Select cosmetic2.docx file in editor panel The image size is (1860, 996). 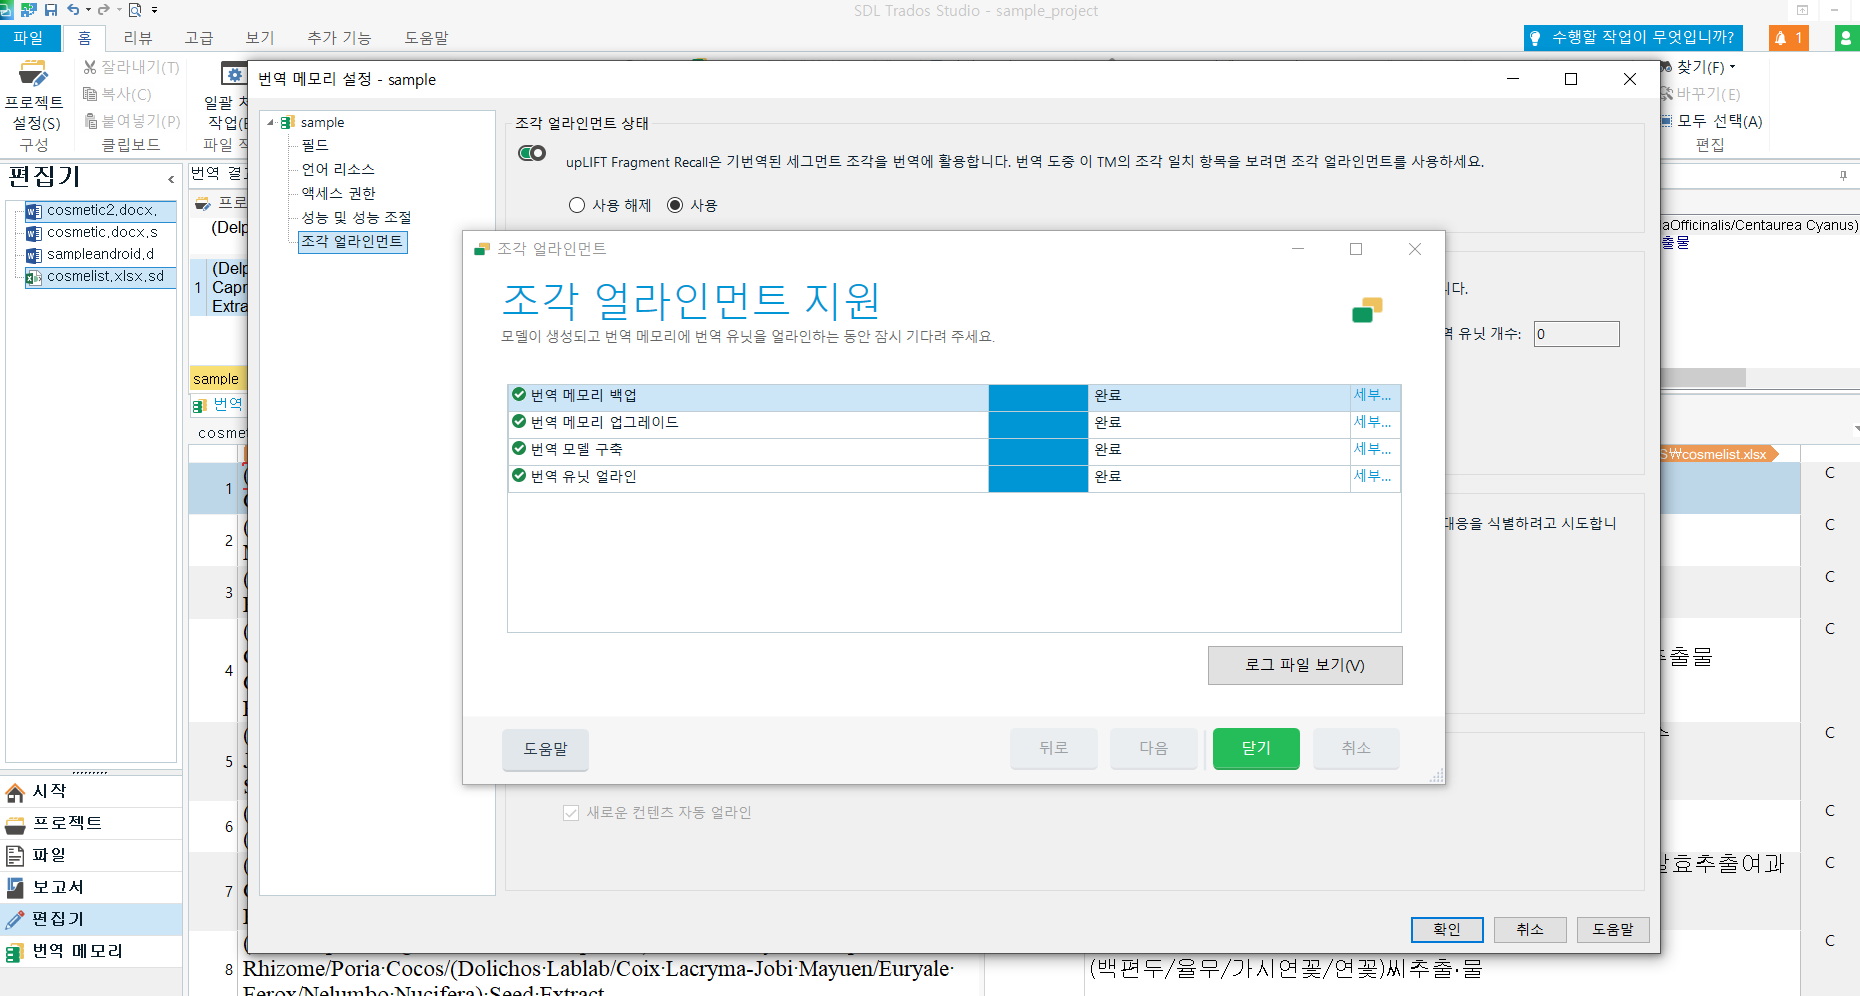[x=100, y=210]
